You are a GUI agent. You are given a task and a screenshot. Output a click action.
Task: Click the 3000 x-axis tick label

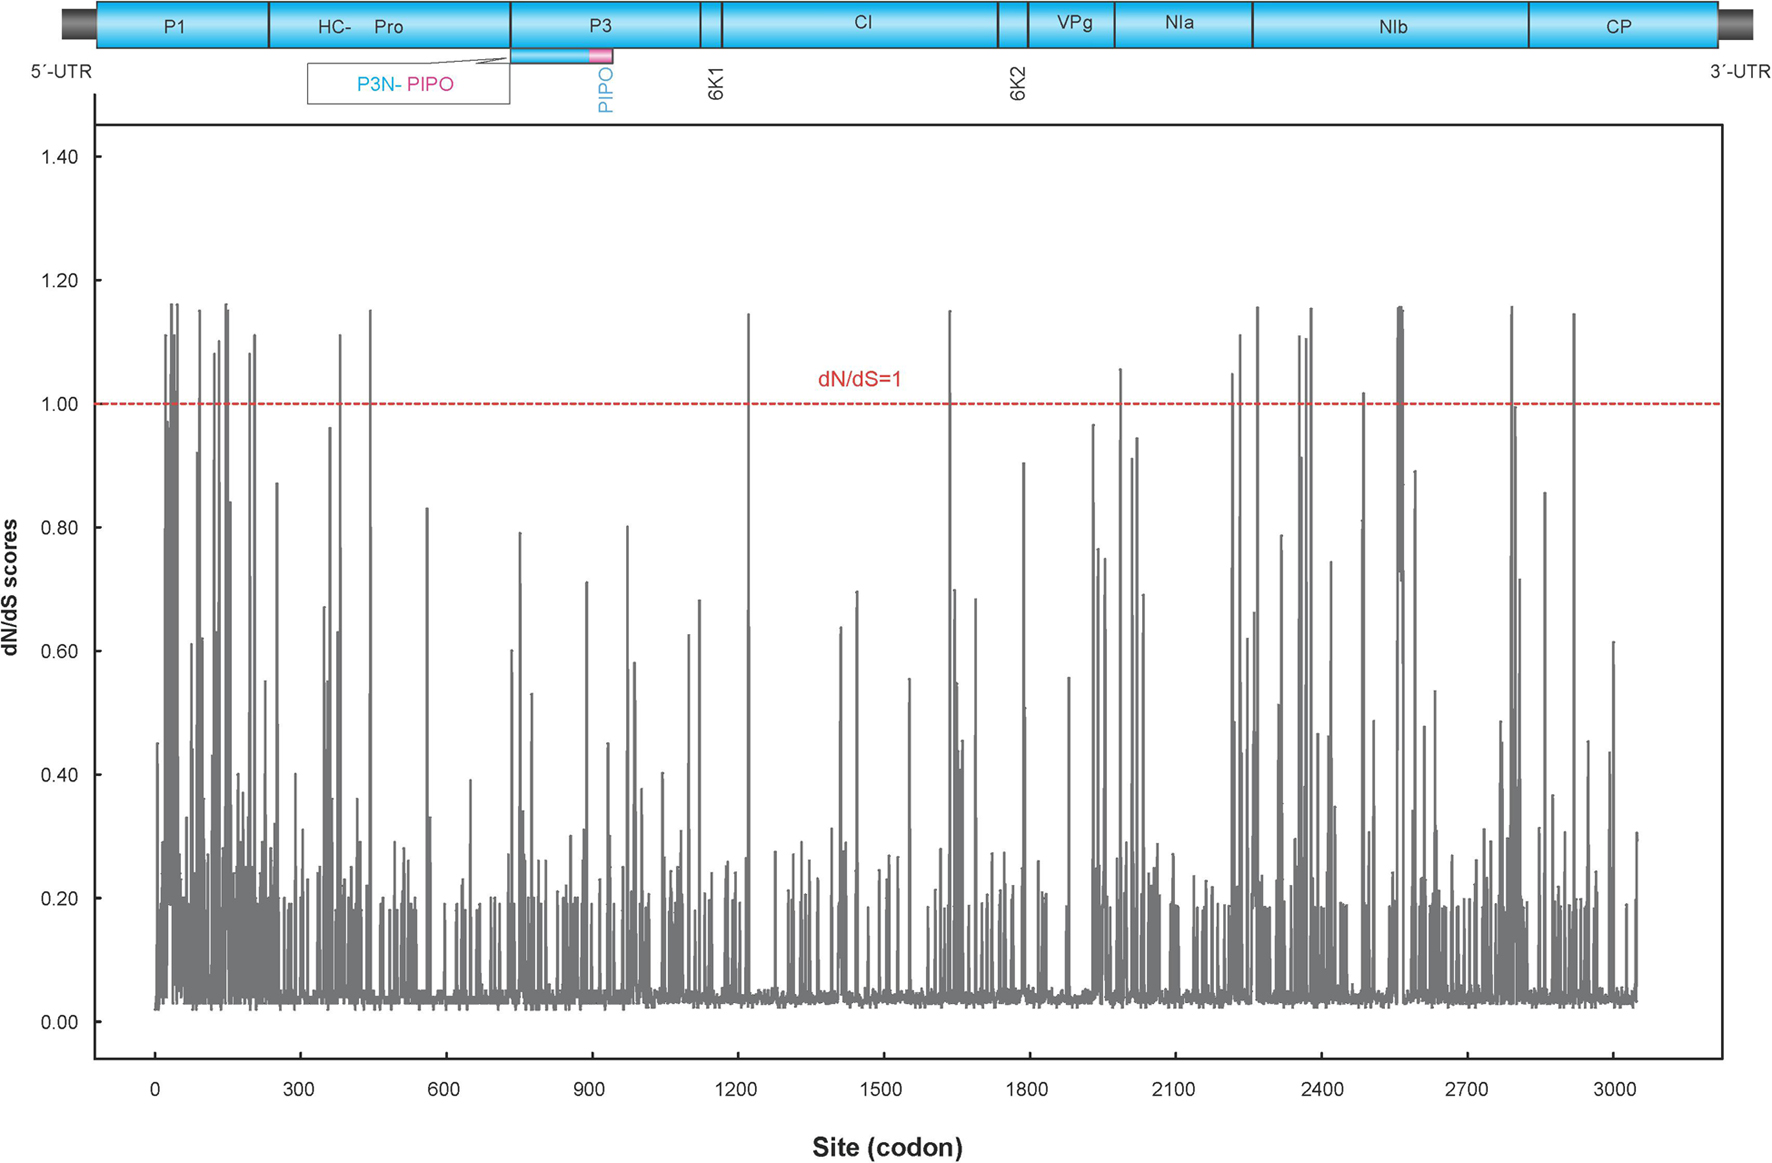(1614, 1090)
